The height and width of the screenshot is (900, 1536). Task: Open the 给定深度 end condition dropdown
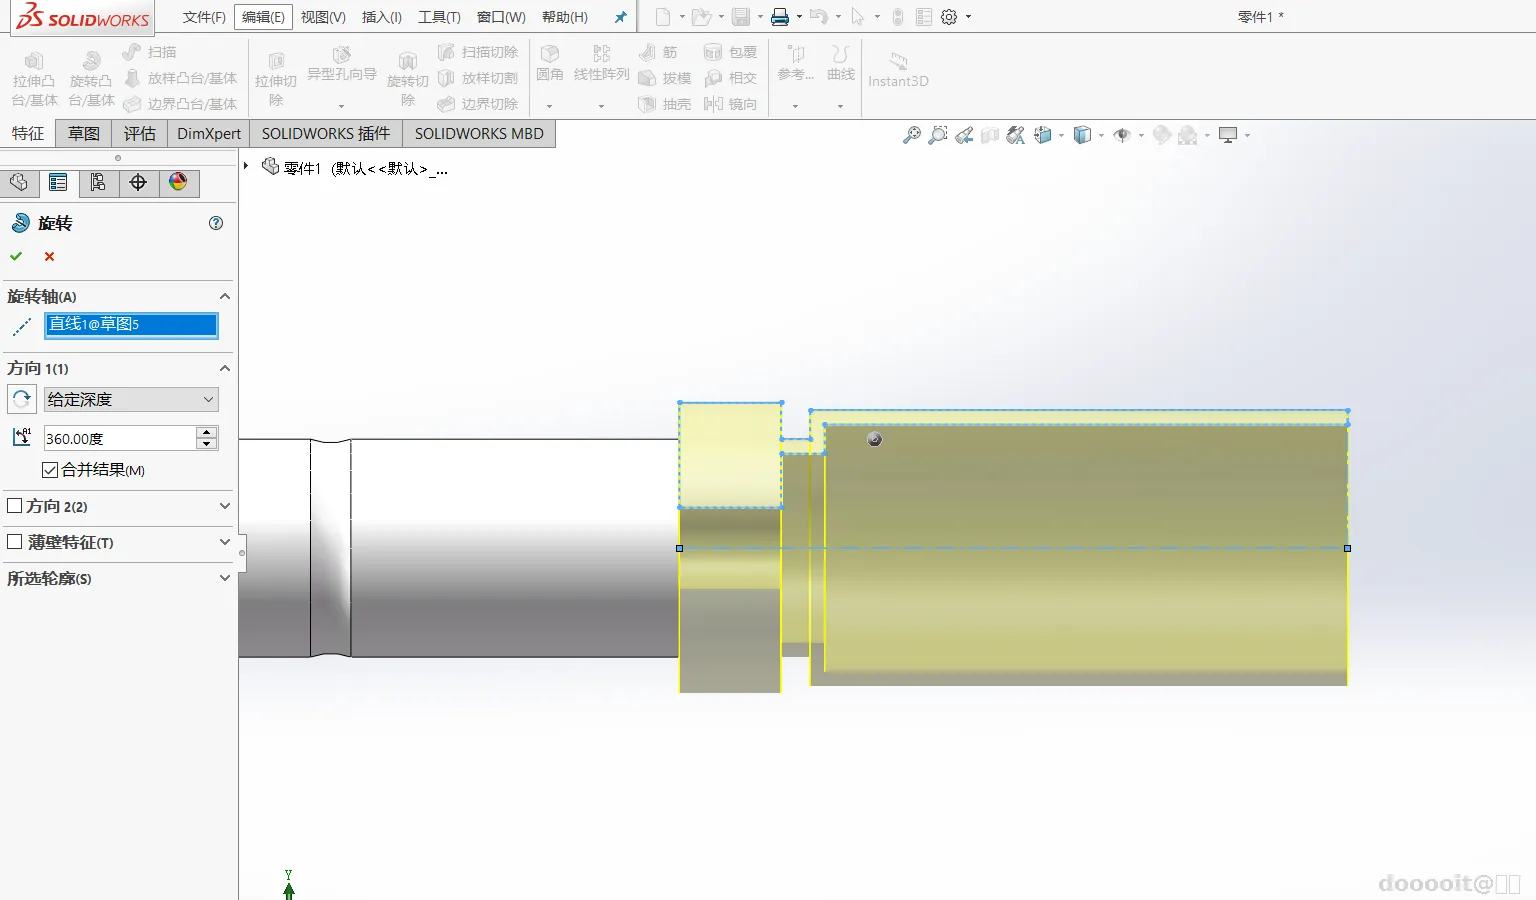click(131, 399)
